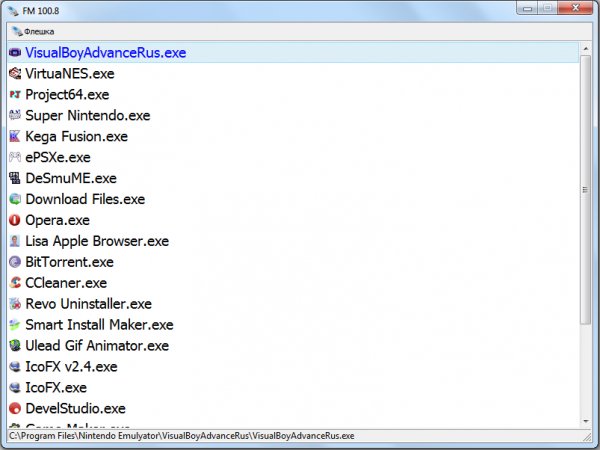
Task: Open the Флешка menu
Action: click(x=33, y=31)
